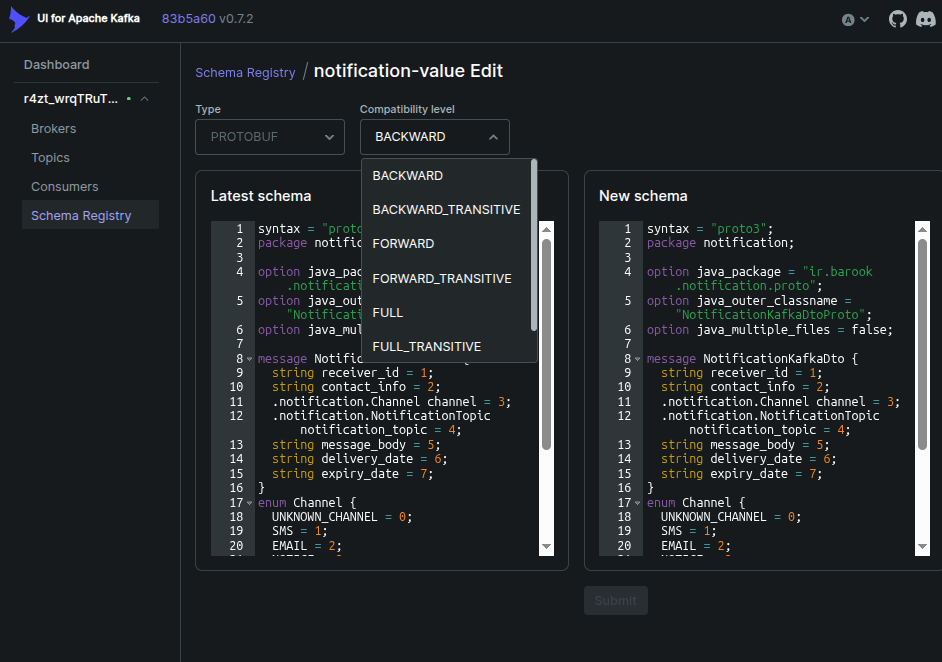
Task: Click line number 13 in New schema gutter
Action: 624,445
